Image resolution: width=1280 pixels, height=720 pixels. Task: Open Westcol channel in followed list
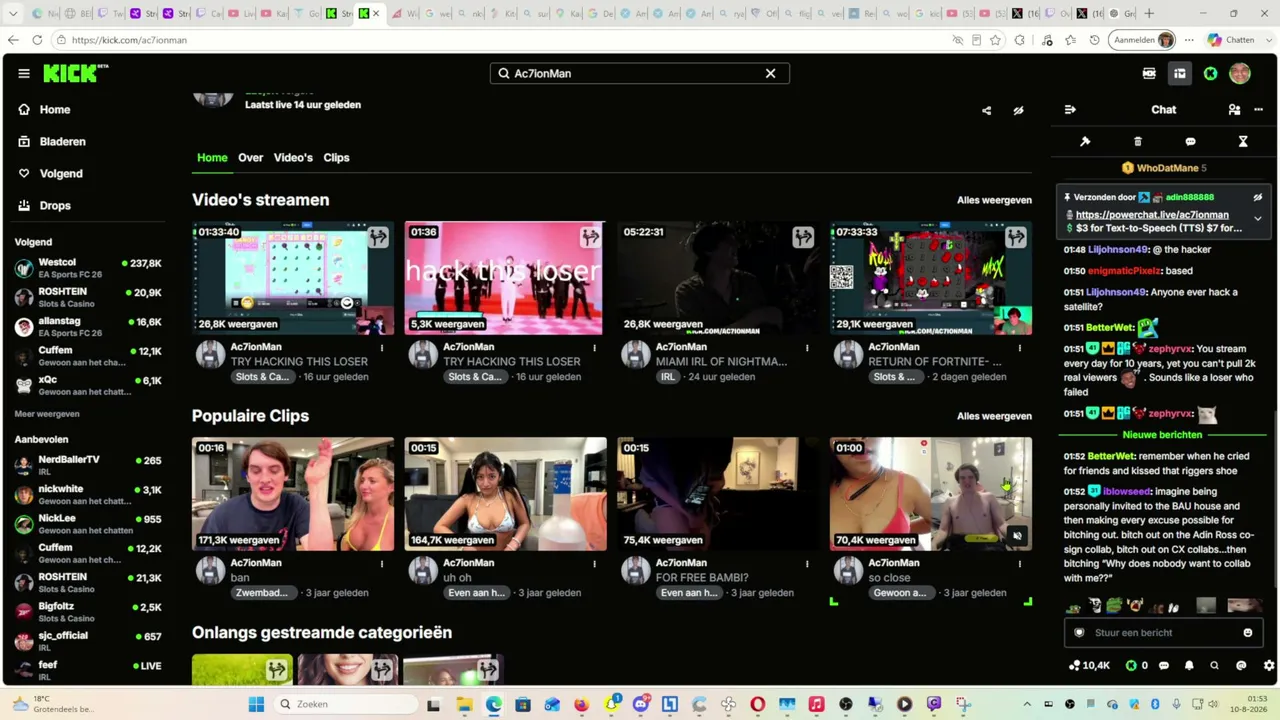(x=88, y=269)
